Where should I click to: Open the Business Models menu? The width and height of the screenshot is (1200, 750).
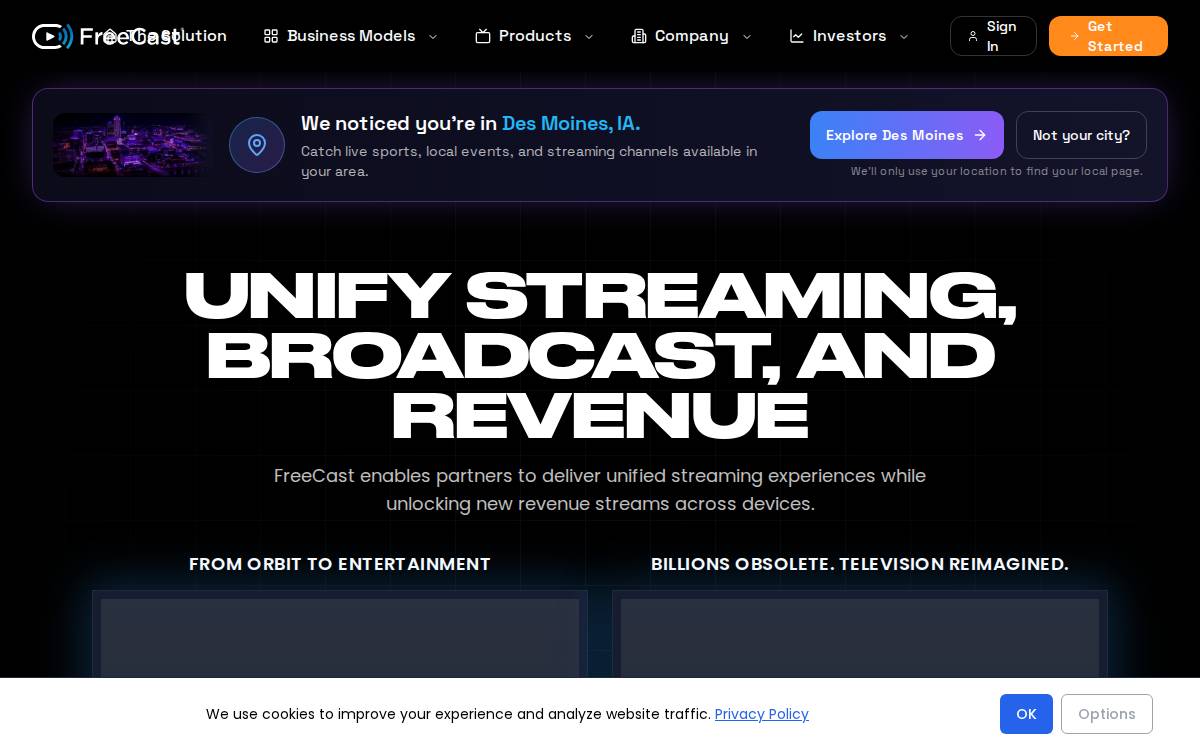(x=351, y=36)
